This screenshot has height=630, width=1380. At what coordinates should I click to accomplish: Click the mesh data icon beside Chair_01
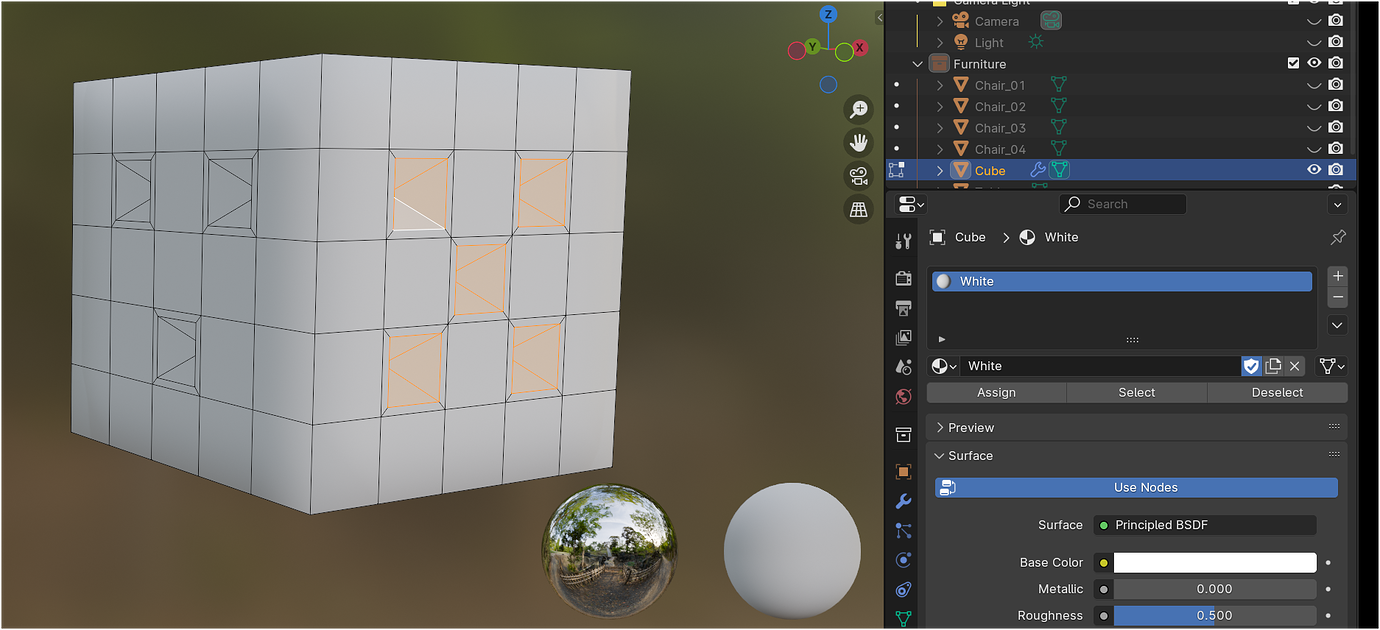1058,85
